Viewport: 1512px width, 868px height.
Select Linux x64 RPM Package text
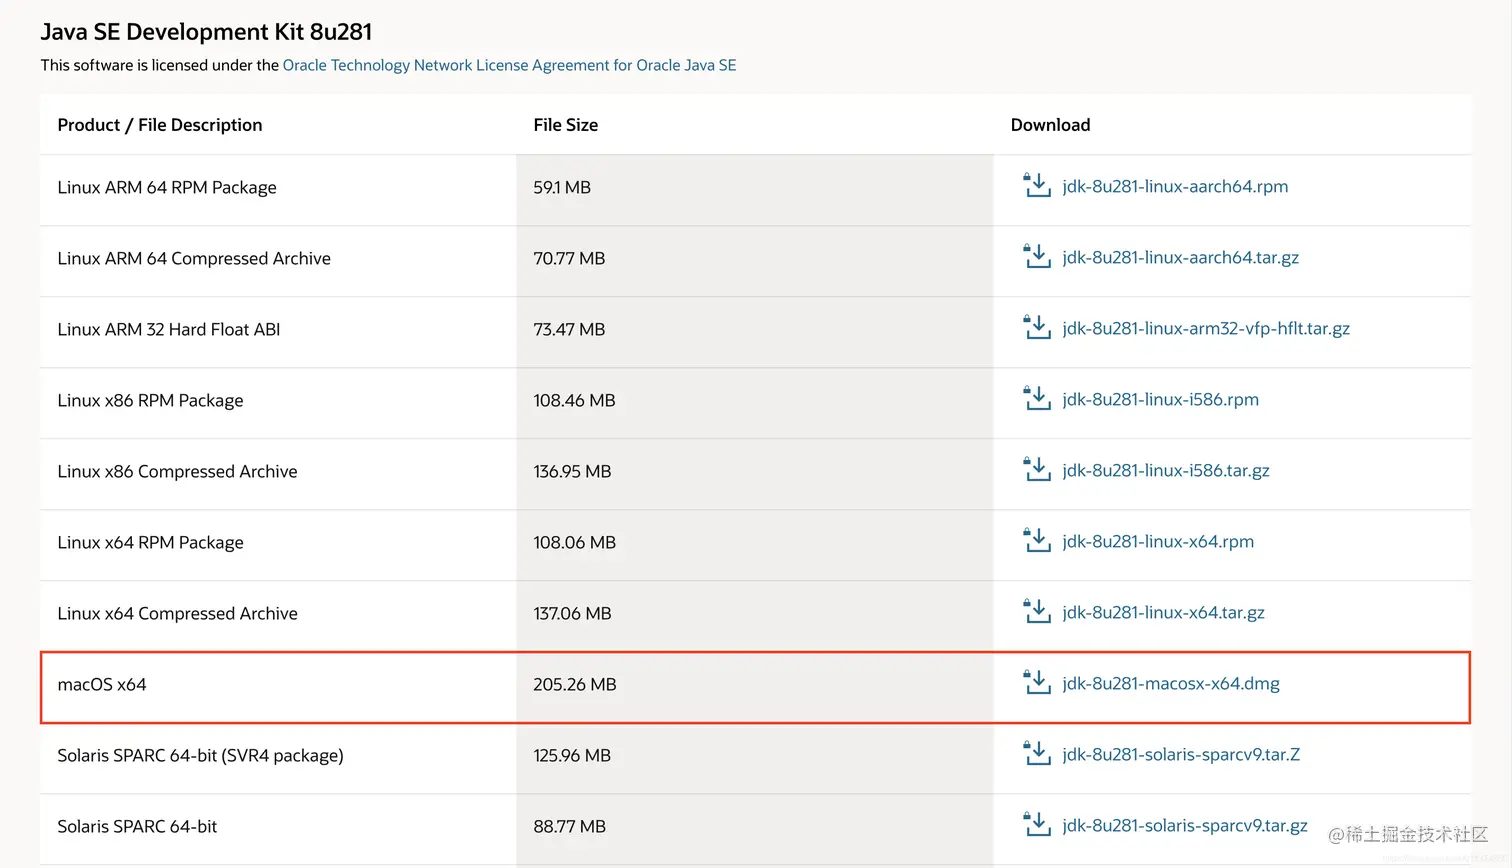click(150, 542)
